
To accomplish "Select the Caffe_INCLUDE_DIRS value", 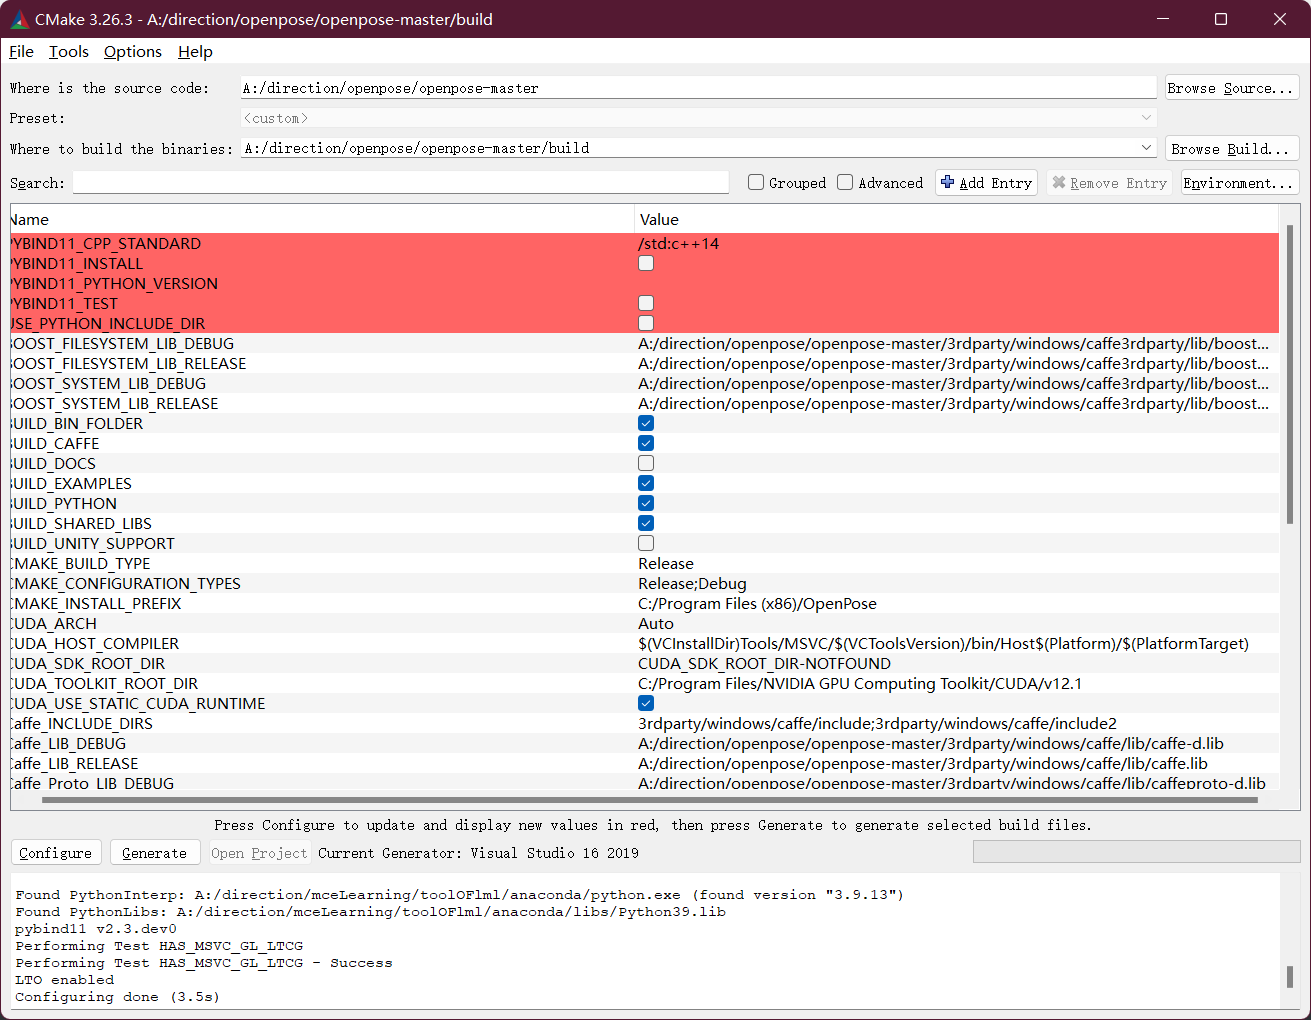I will point(877,723).
